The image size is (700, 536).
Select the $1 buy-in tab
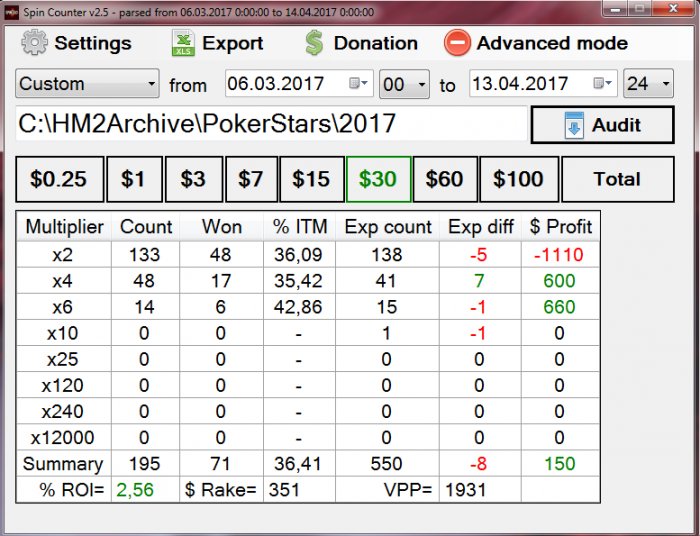point(134,179)
